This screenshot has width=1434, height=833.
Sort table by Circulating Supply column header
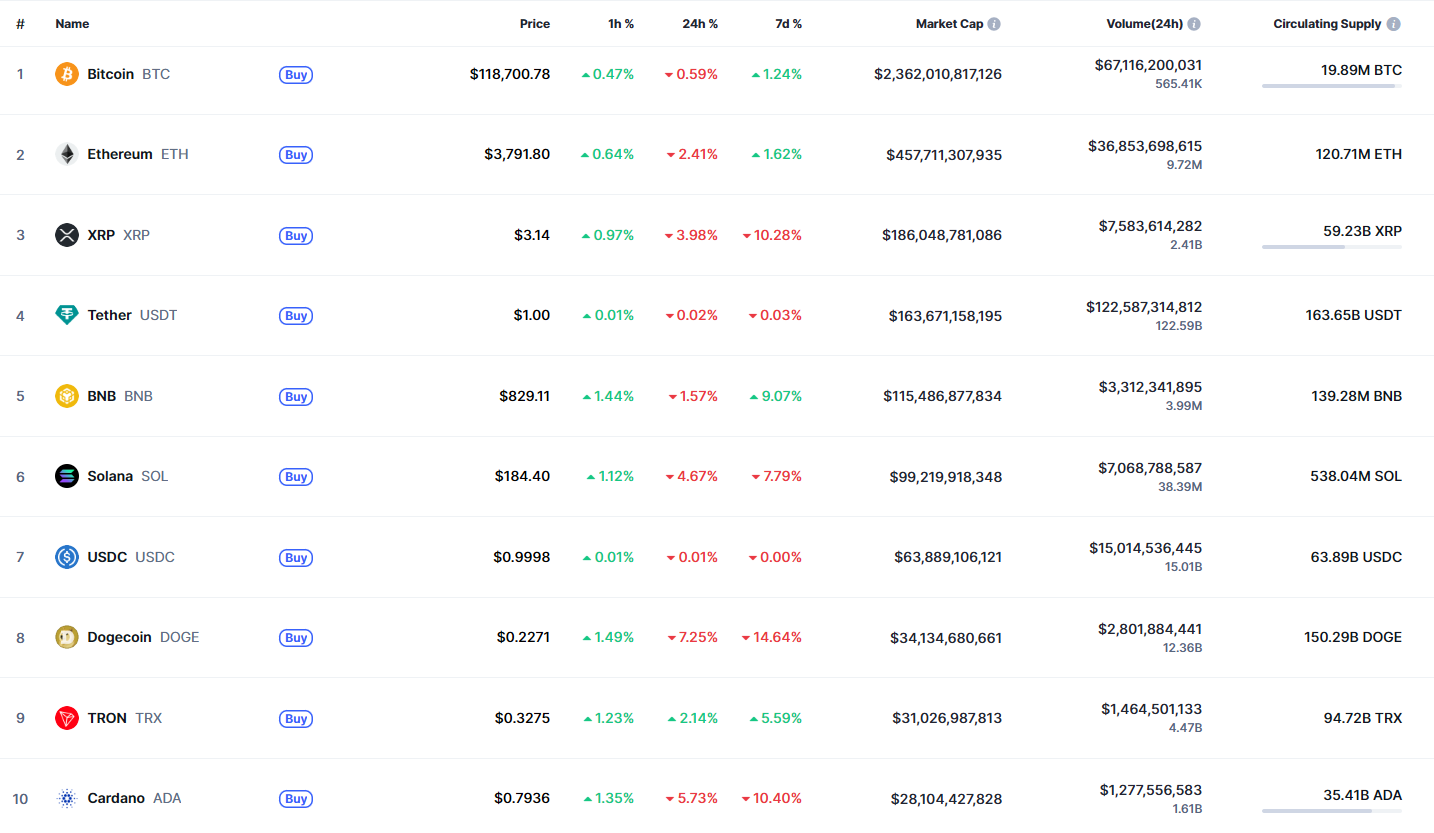1327,24
